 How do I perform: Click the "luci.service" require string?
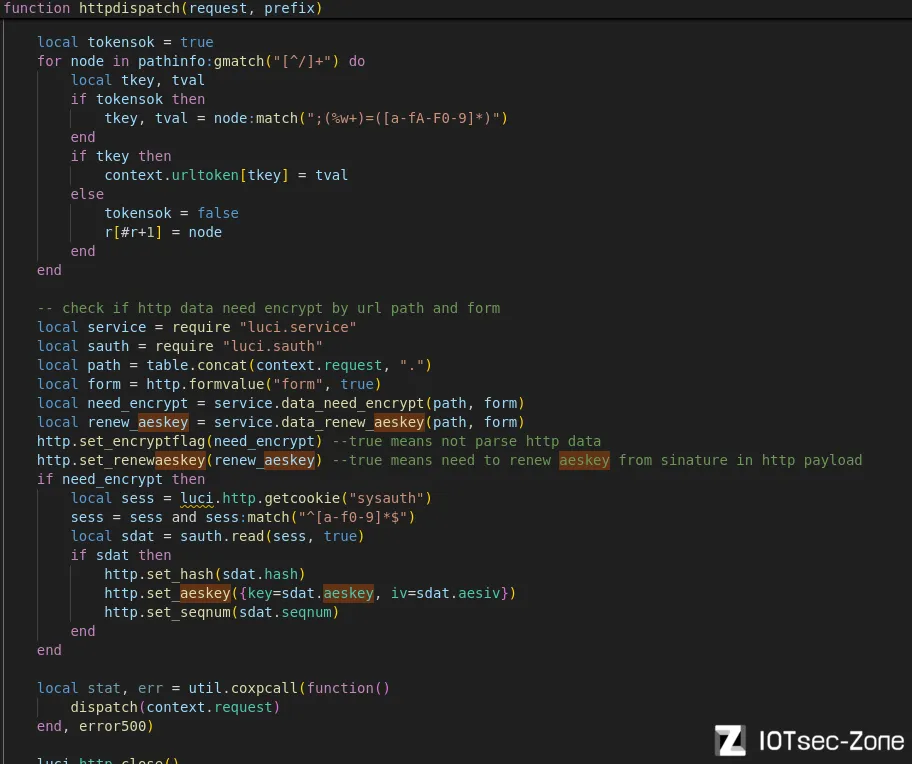298,327
